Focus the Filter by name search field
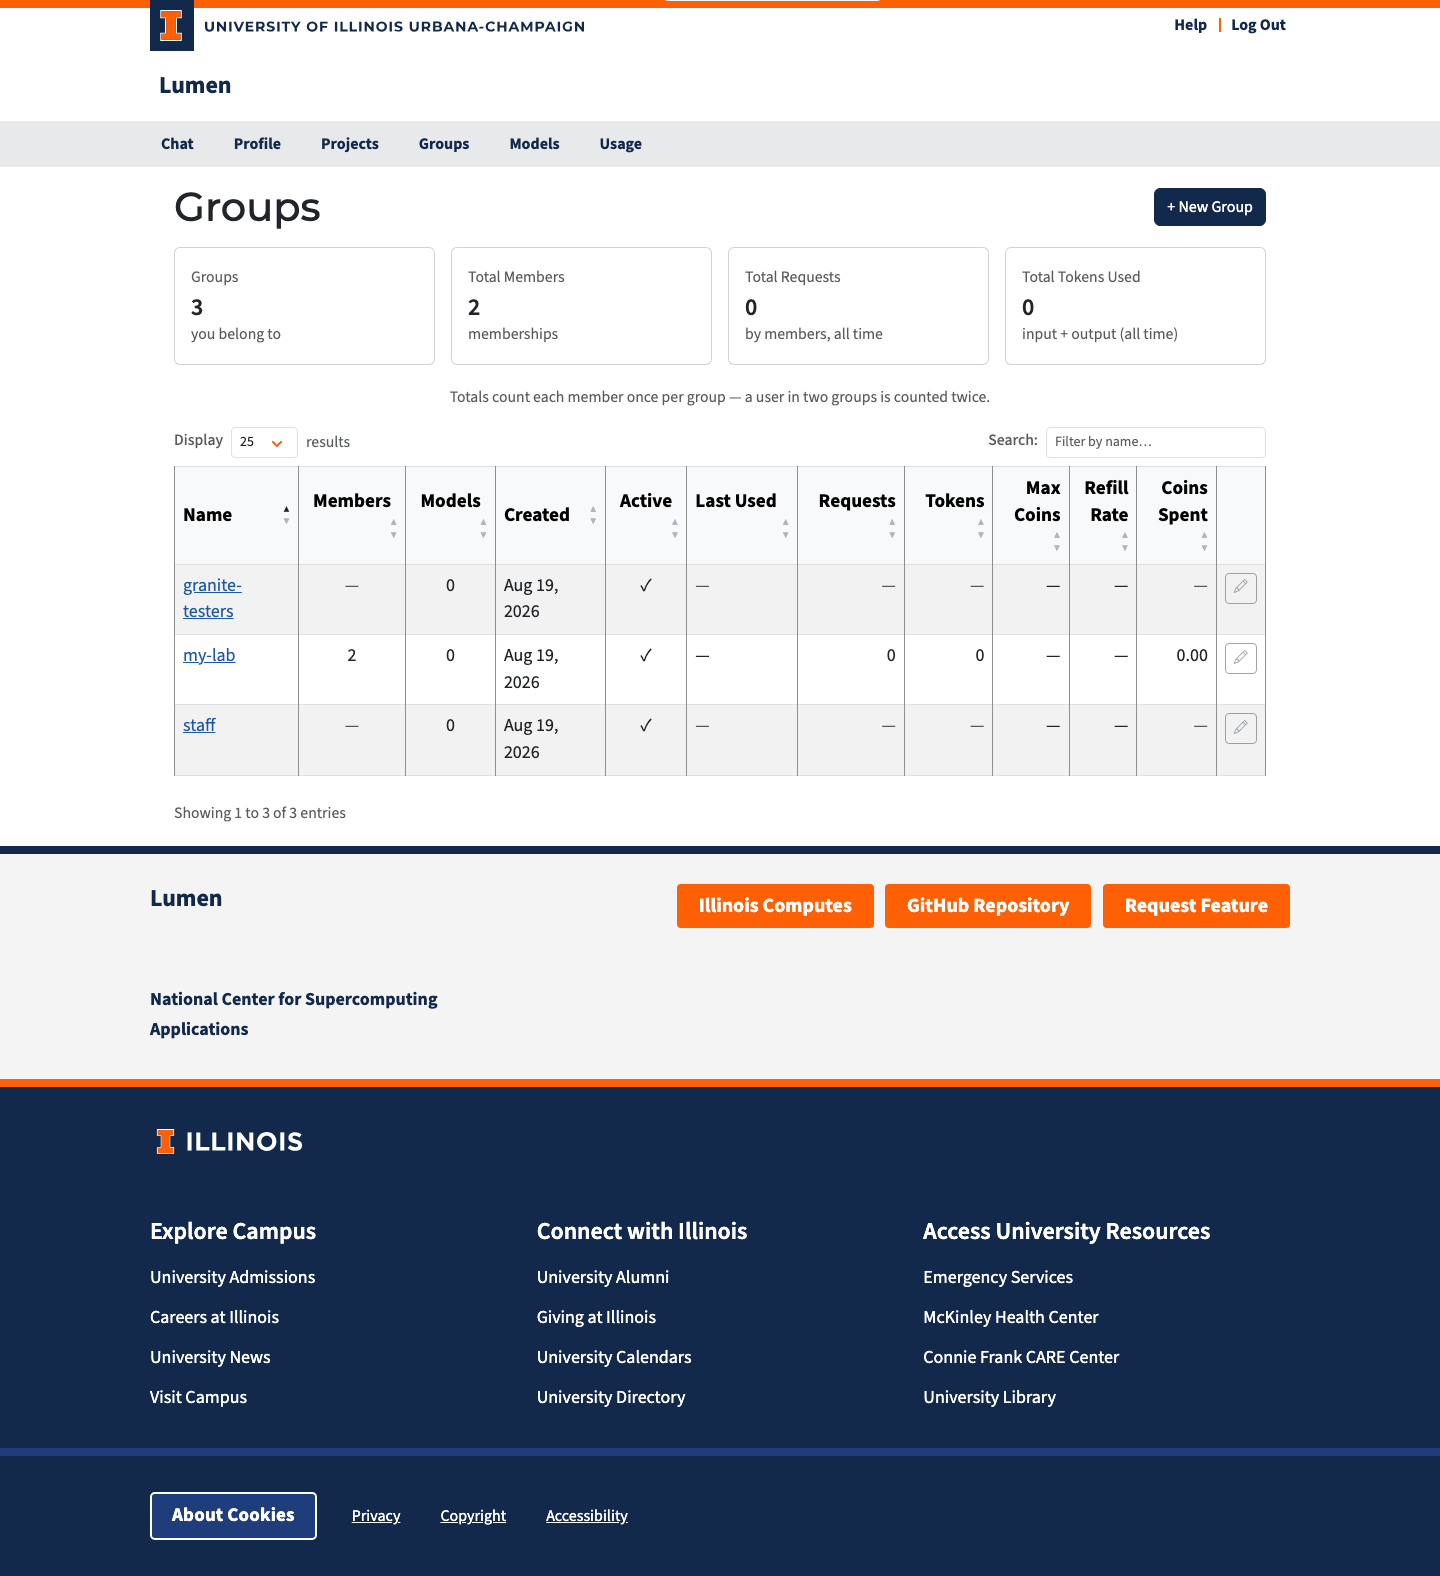 point(1156,442)
